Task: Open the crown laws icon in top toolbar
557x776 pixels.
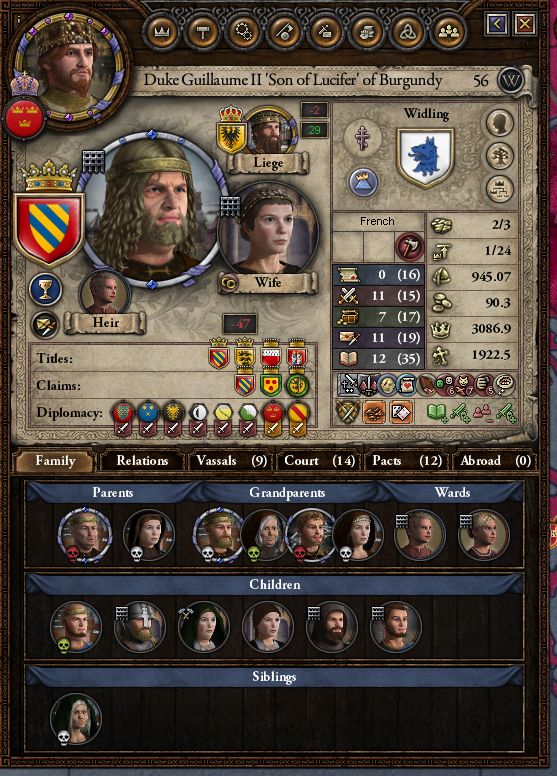Action: coord(162,32)
